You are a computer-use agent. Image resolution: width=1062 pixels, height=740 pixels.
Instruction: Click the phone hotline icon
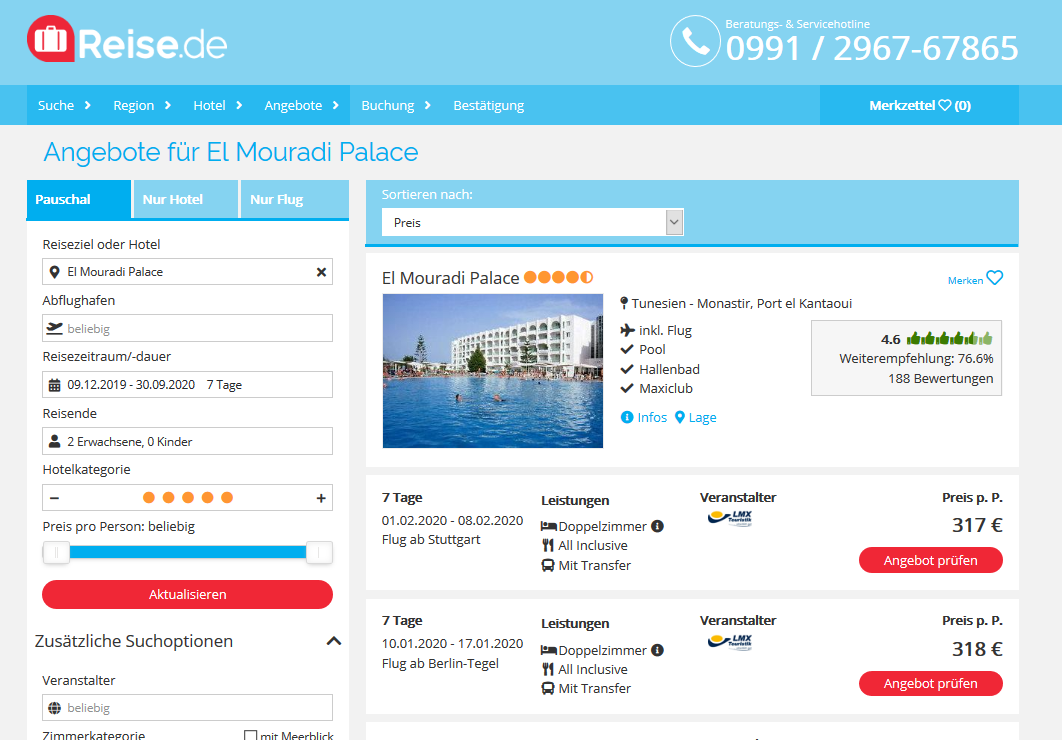695,41
